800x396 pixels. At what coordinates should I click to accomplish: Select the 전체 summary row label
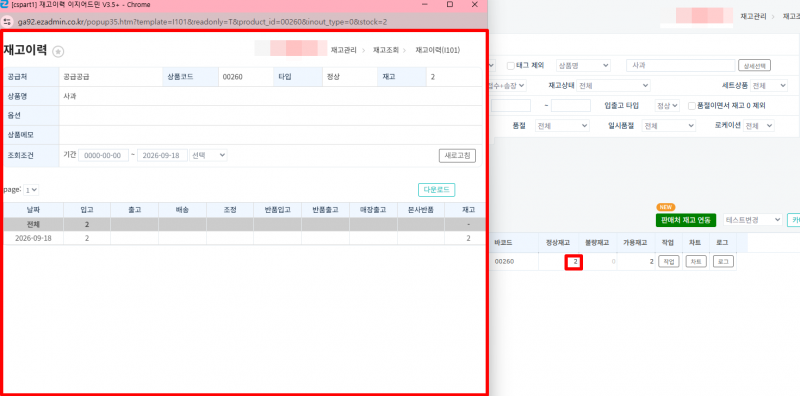(33, 225)
